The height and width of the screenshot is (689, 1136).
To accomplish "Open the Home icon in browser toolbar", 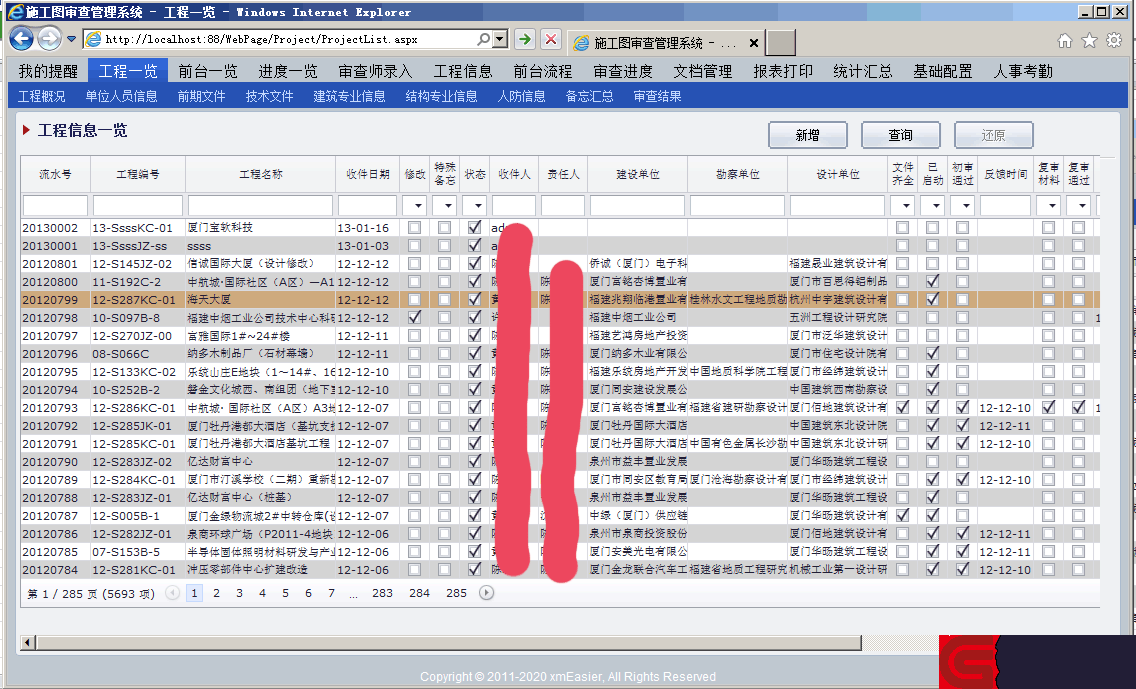I will (1064, 41).
